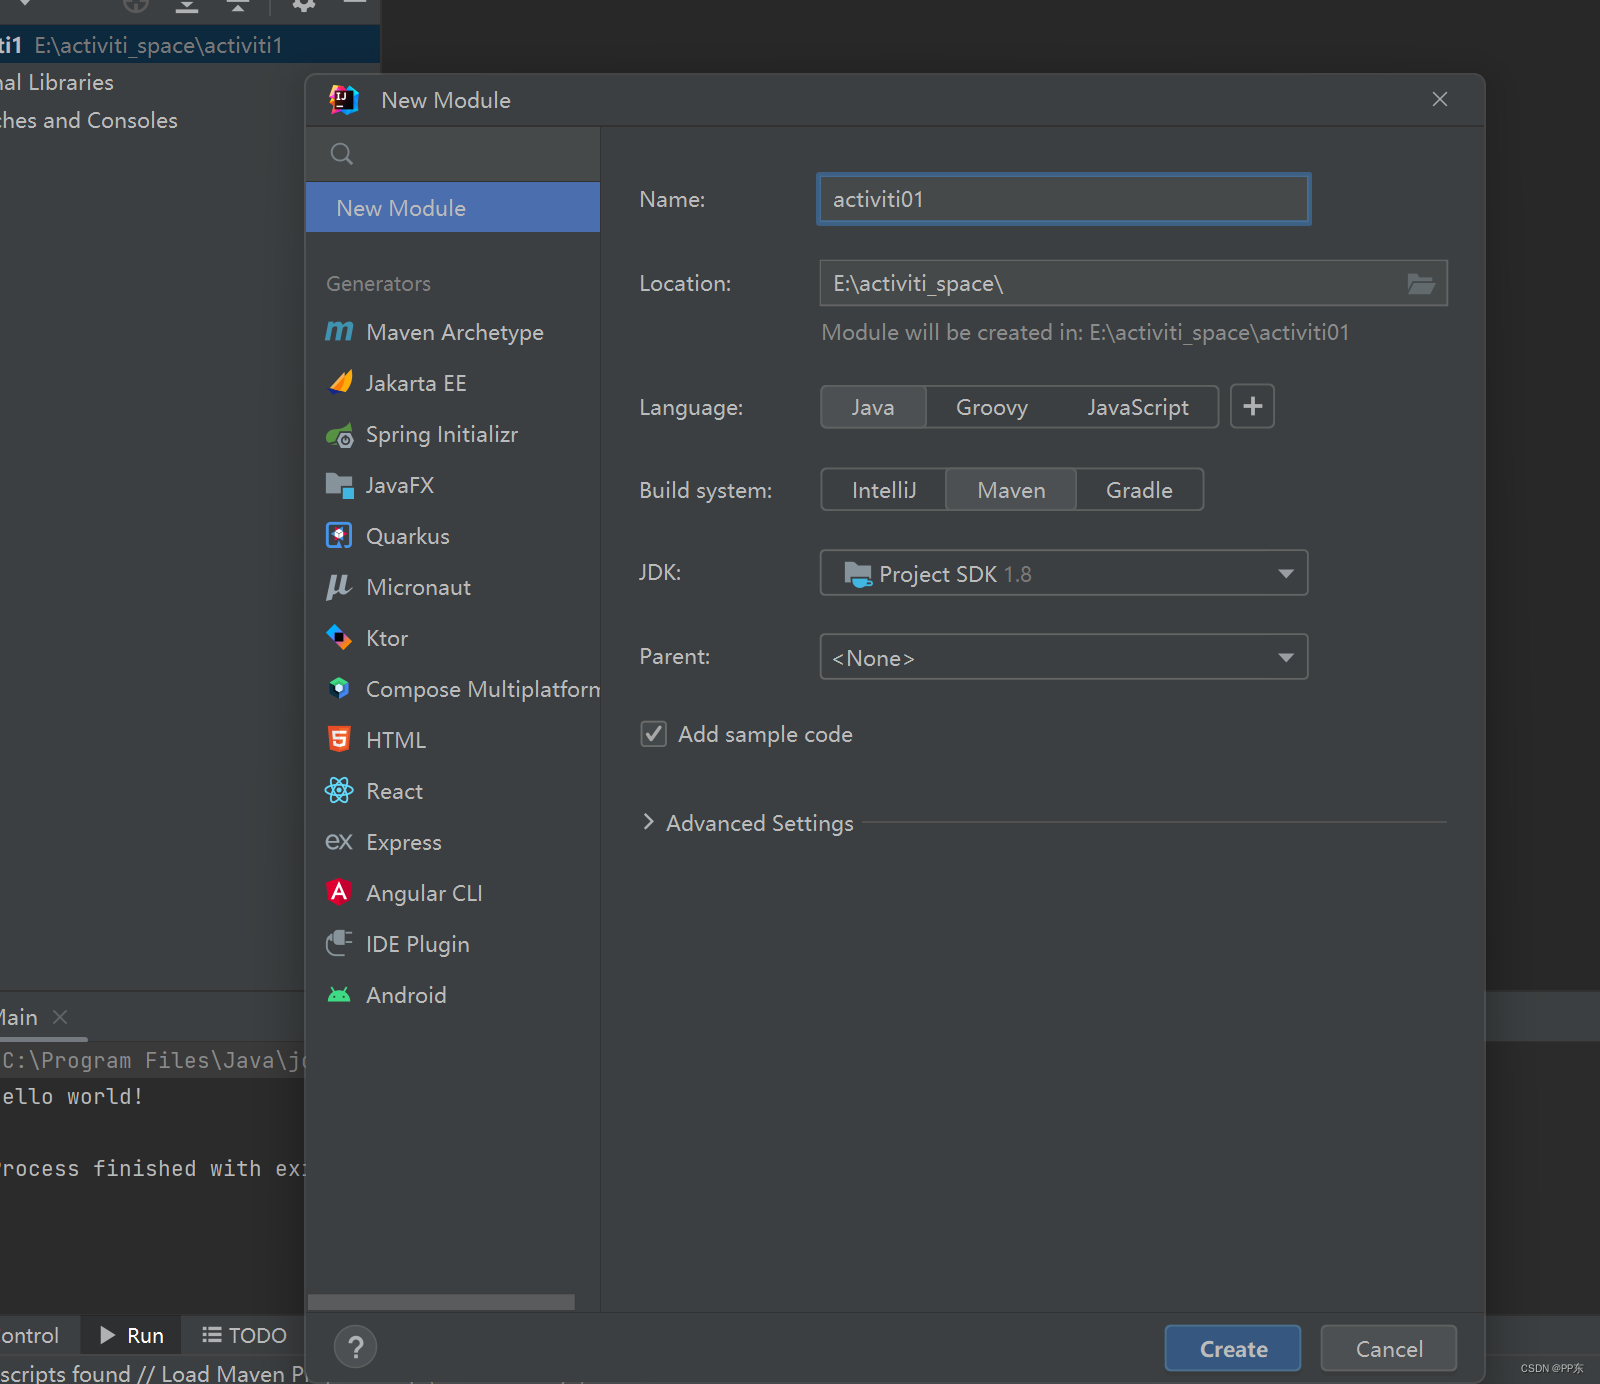Open project panel settings gear

(x=304, y=5)
